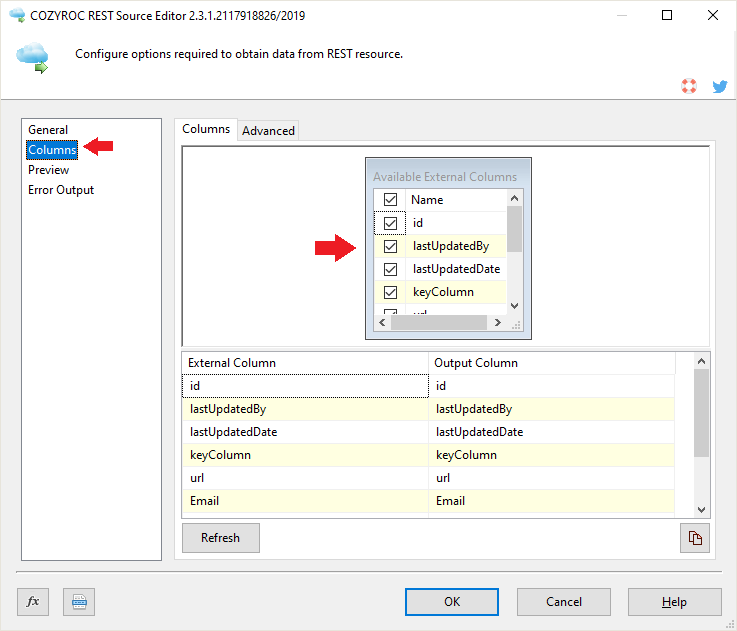This screenshot has height=631, width=737.
Task: Edit the url Output Column cell
Action: (x=552, y=478)
